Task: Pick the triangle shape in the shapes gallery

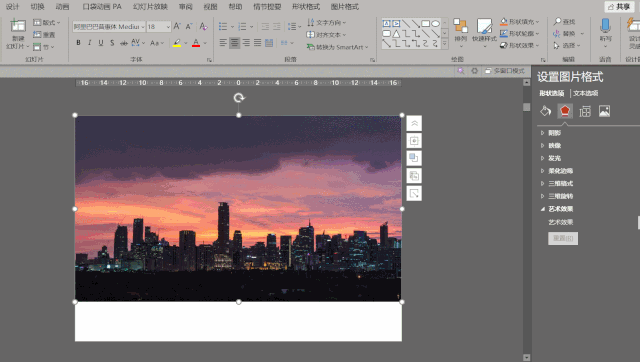Action: pos(396,33)
